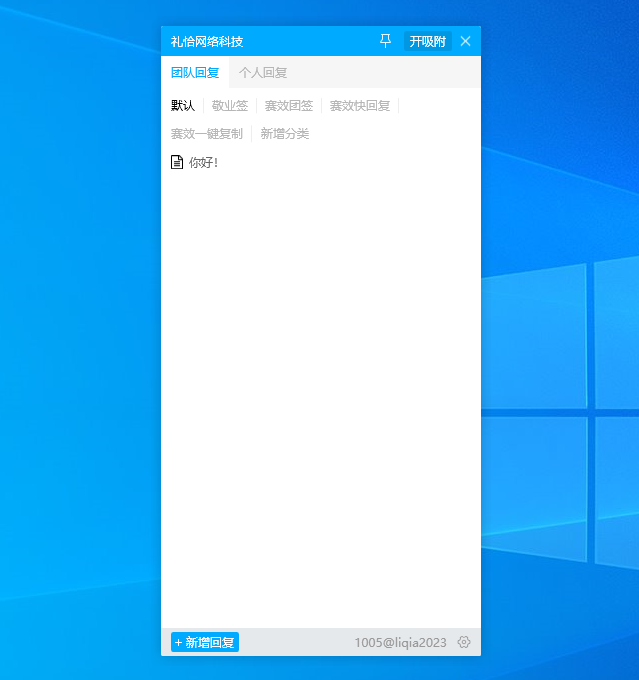Select the 敬业签 category

(x=230, y=105)
